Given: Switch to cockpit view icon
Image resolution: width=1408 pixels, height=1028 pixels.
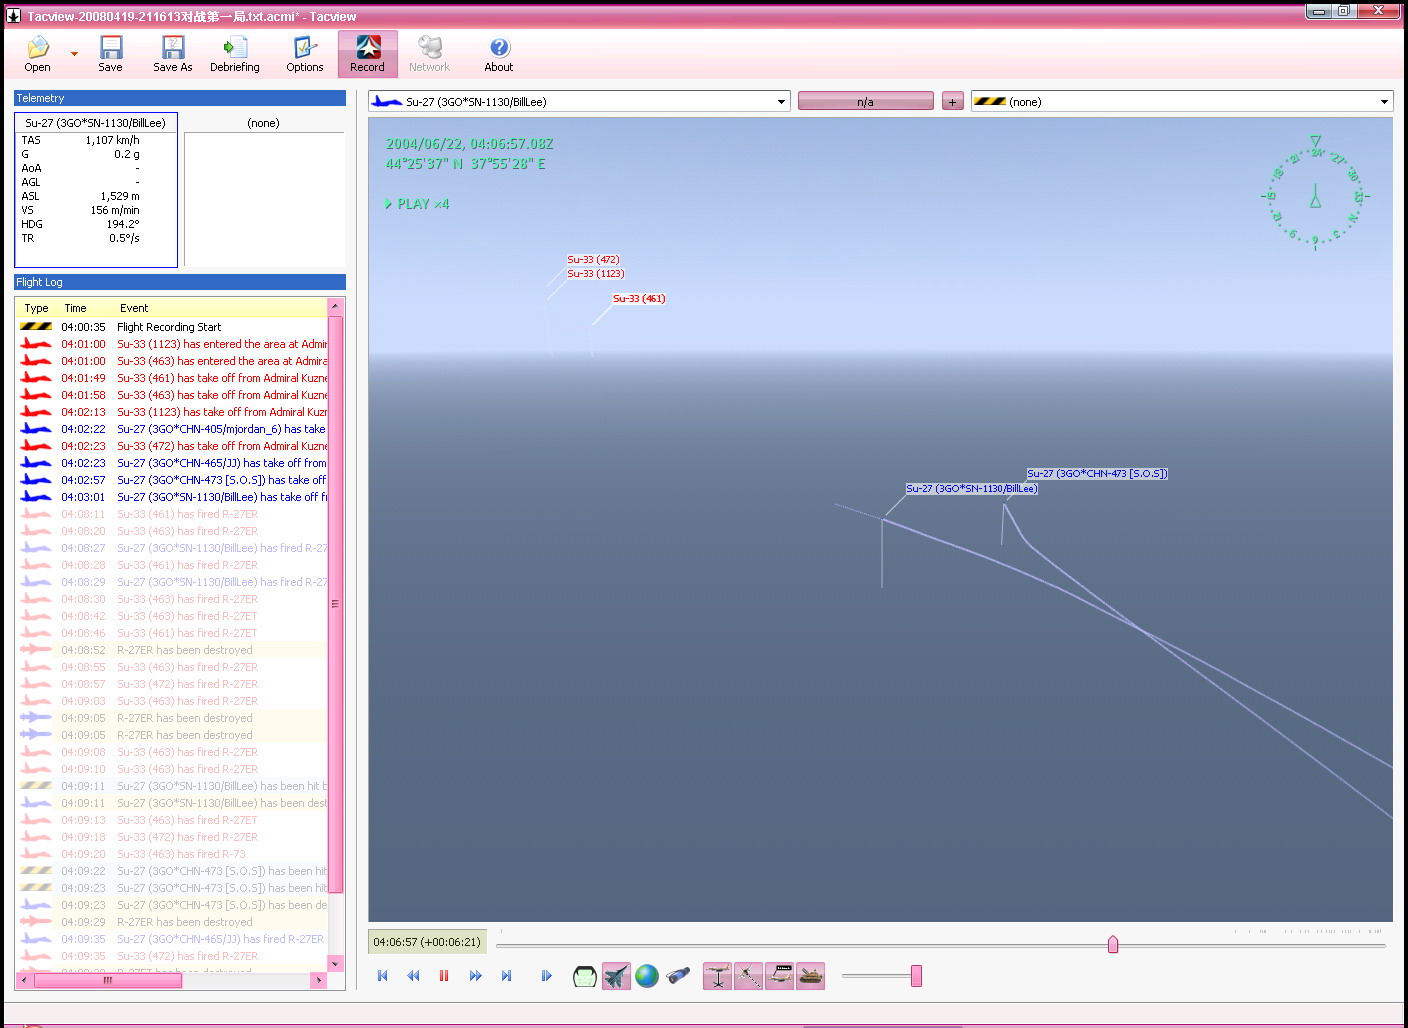Looking at the screenshot, I should (x=585, y=976).
